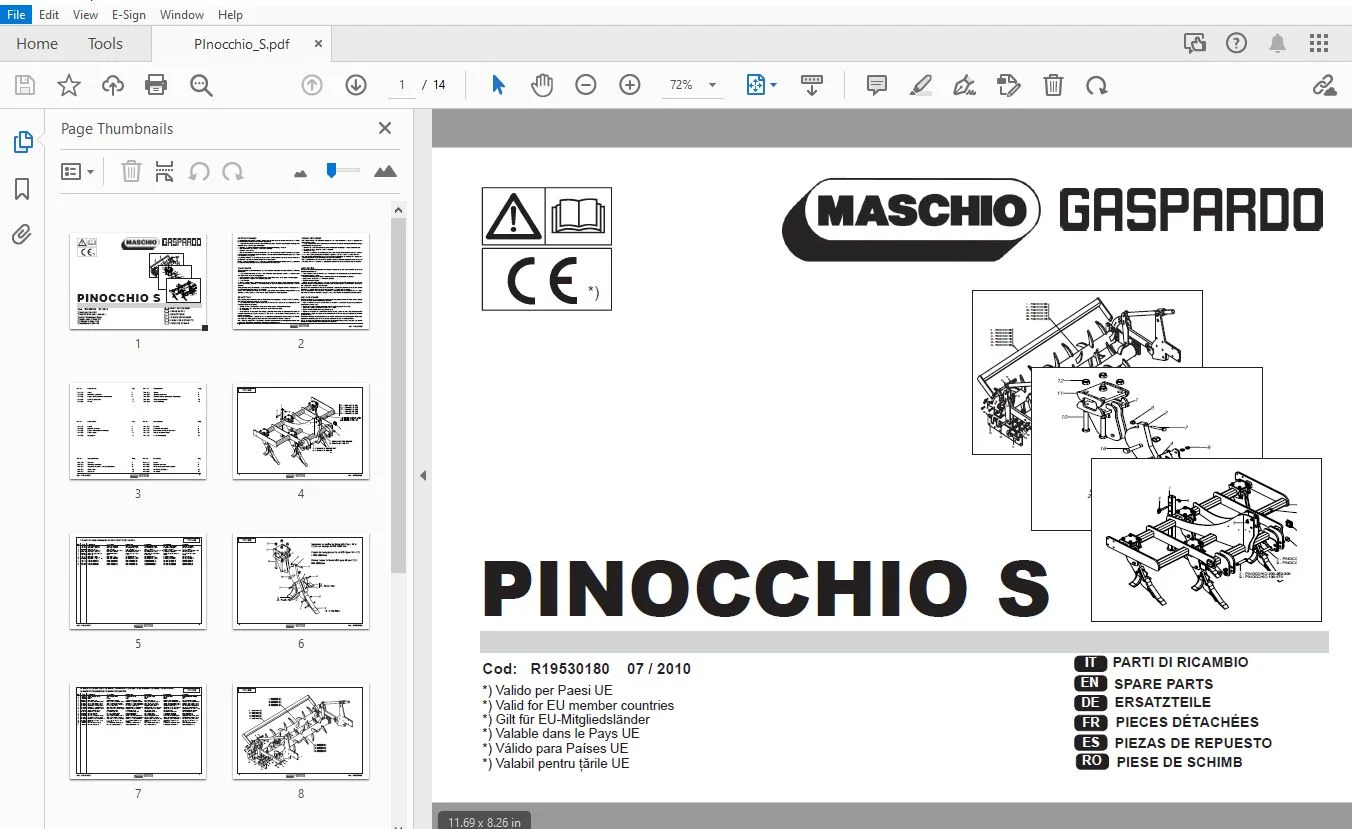Rotate thumbnails counterclockwise
The image size is (1352, 829).
click(x=199, y=172)
